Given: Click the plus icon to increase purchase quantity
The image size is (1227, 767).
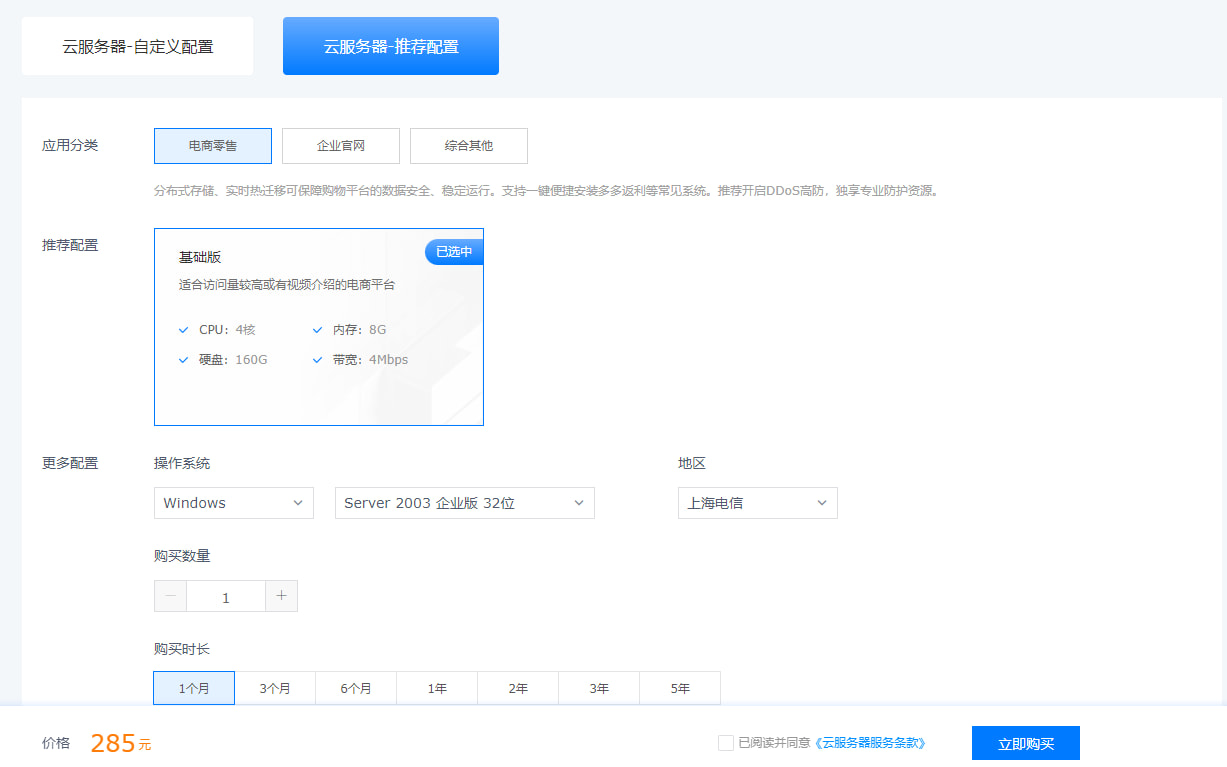Looking at the screenshot, I should pos(281,596).
